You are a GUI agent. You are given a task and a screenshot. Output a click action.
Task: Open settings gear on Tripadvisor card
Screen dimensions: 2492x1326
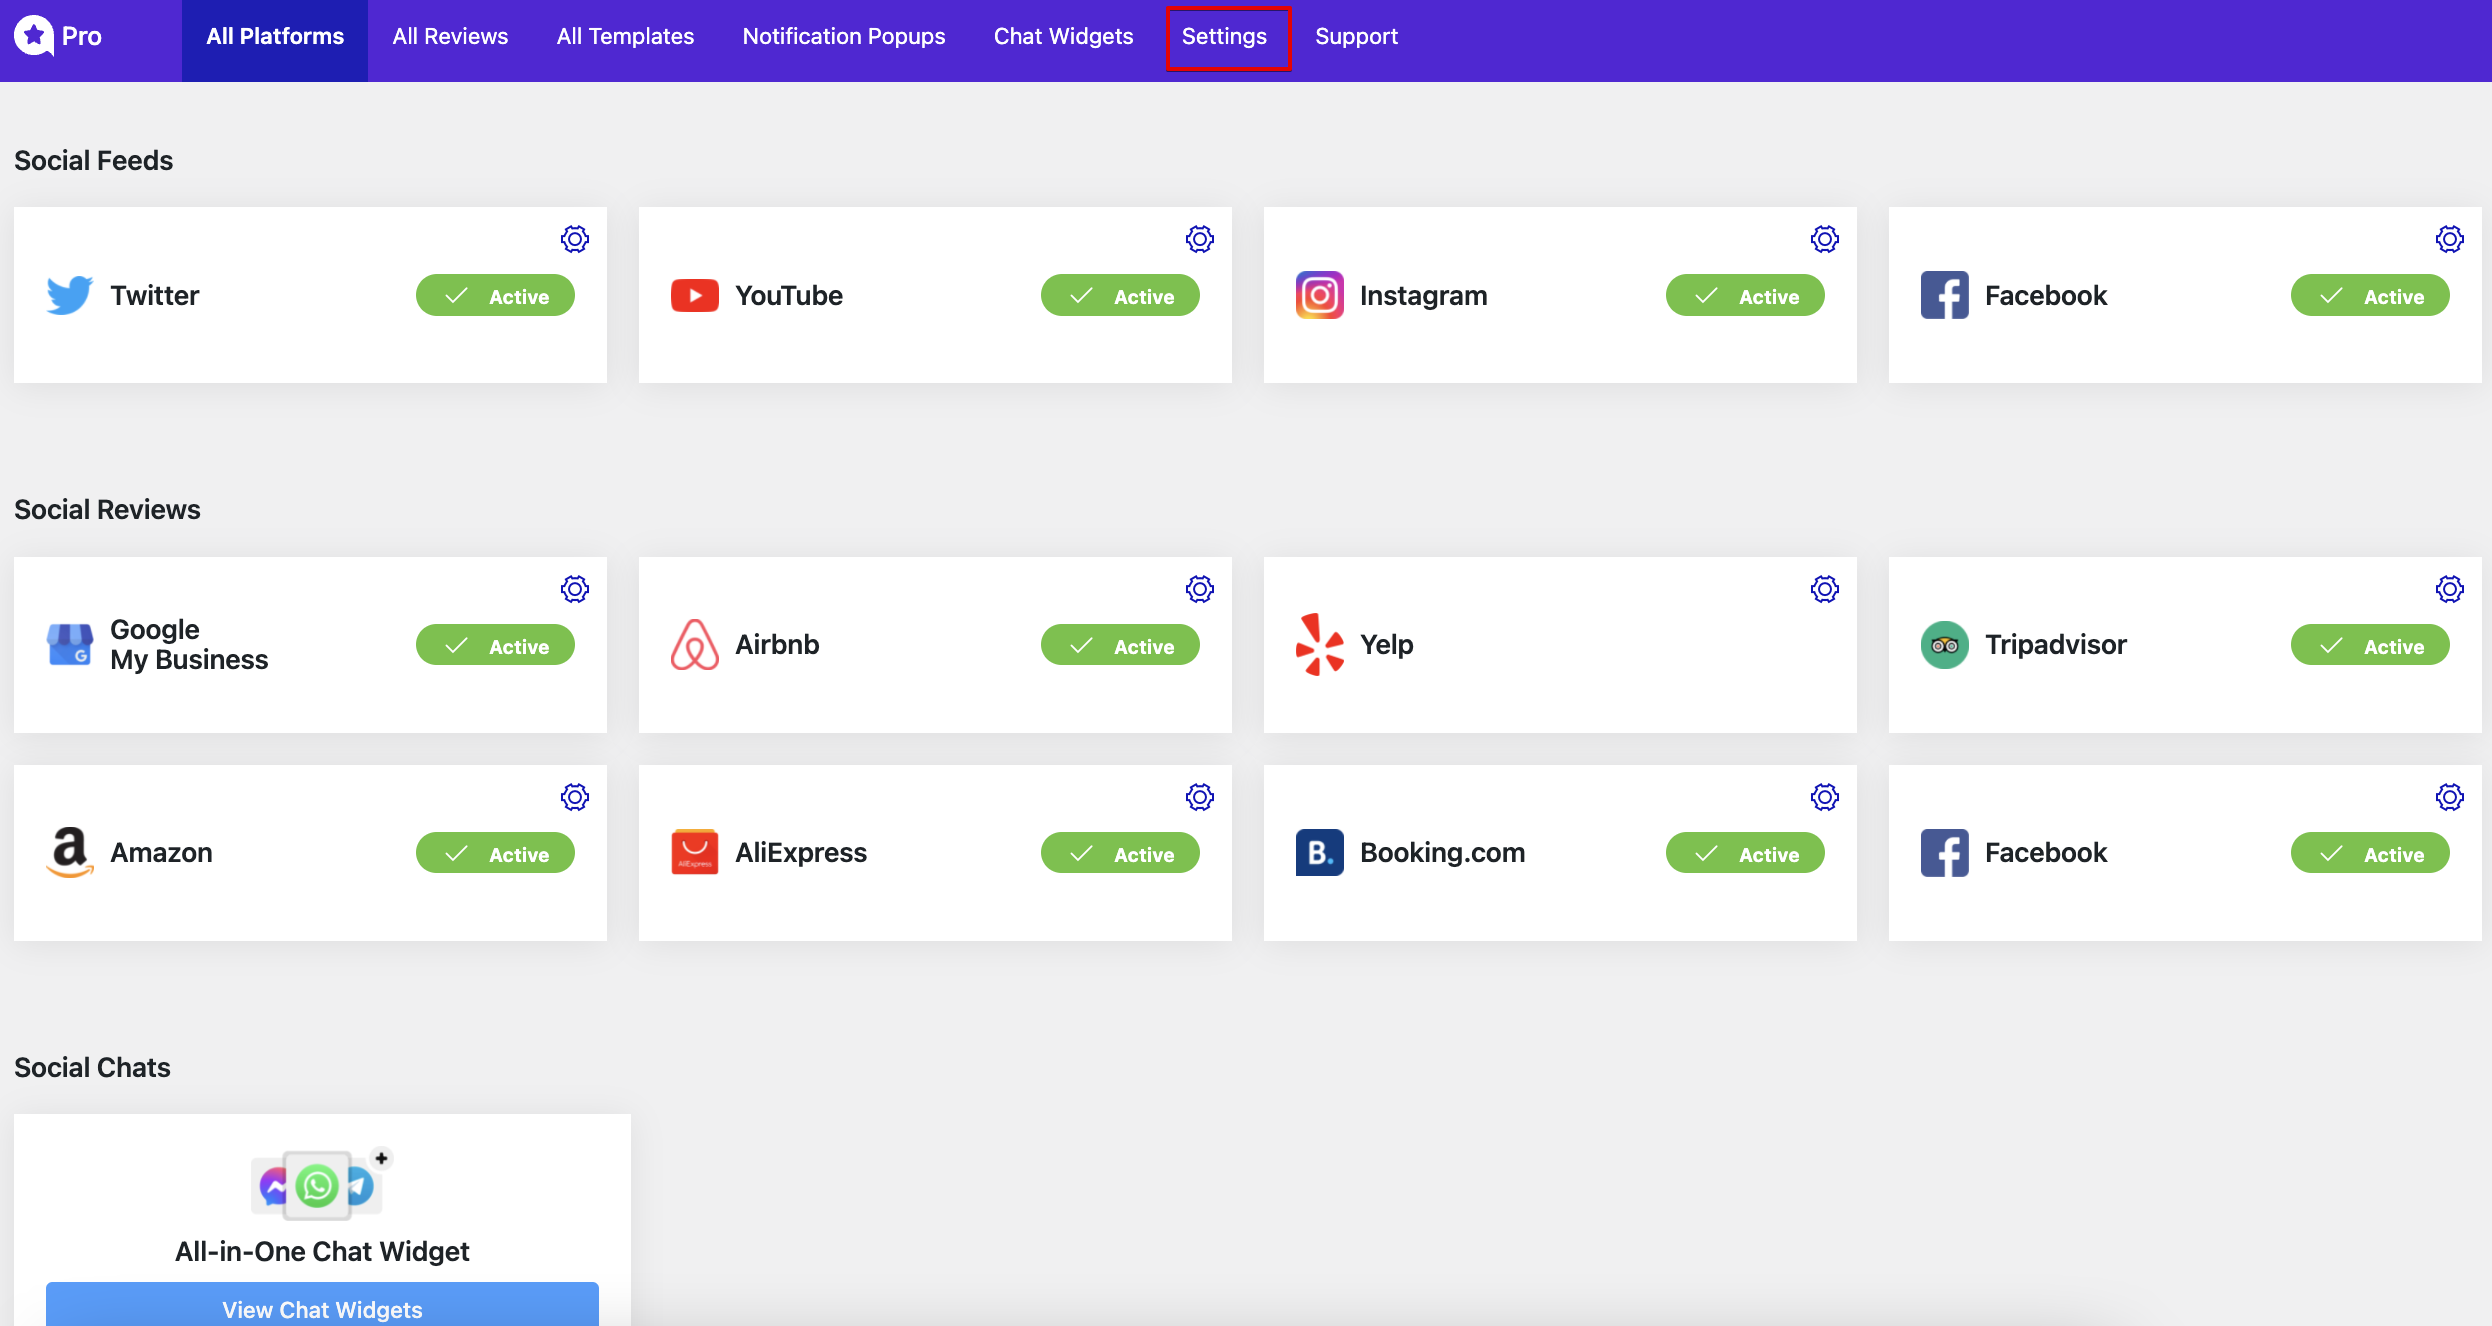click(2450, 589)
